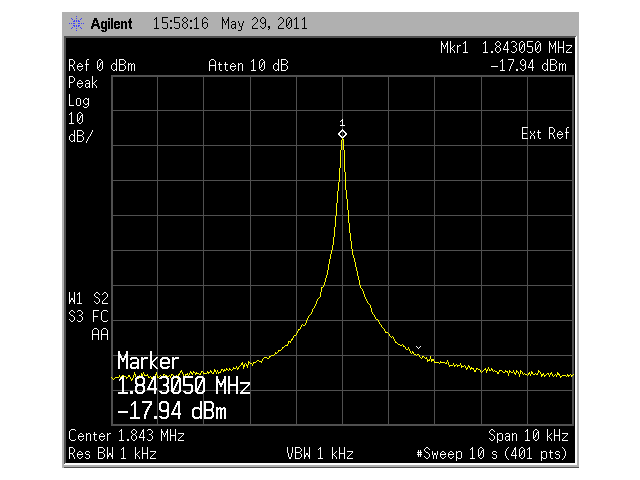640x480 pixels.
Task: Click the S3 FC status label
Action: click(88, 317)
